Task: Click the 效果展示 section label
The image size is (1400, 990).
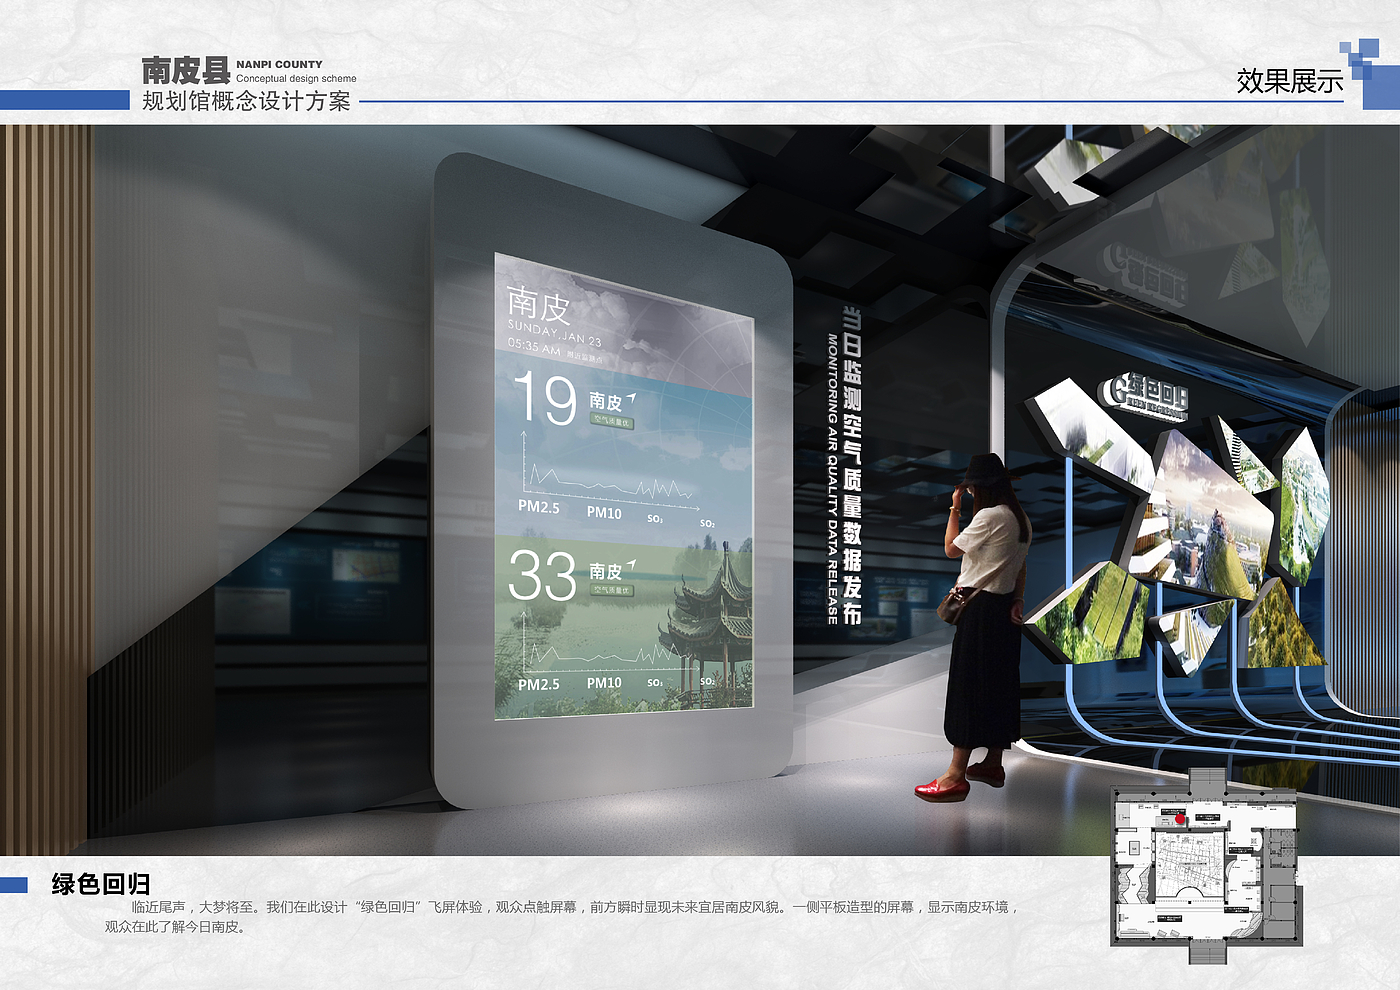Action: point(1289,81)
